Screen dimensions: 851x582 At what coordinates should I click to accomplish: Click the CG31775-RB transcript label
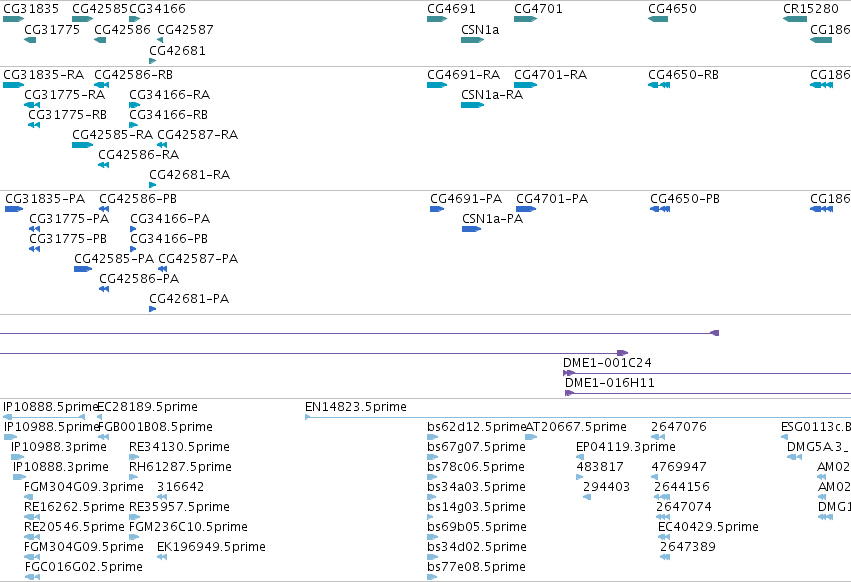68,115
